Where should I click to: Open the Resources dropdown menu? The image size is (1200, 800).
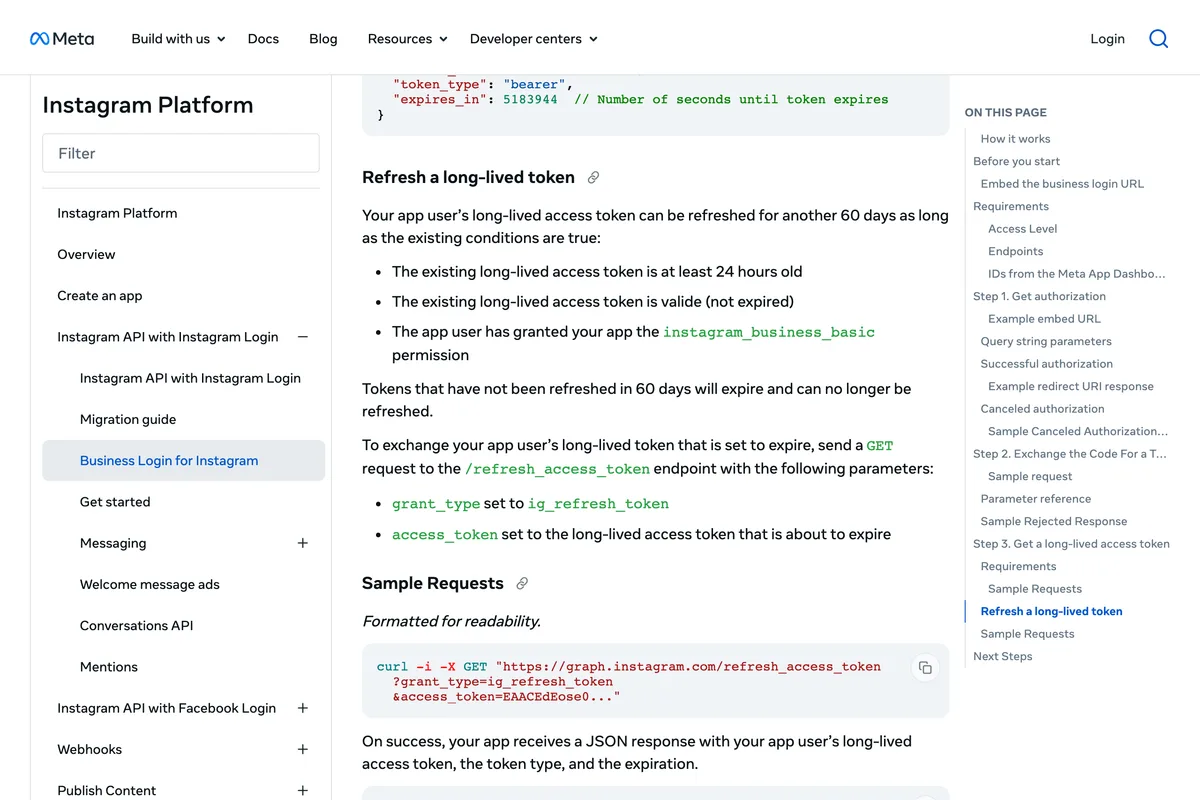(x=408, y=39)
